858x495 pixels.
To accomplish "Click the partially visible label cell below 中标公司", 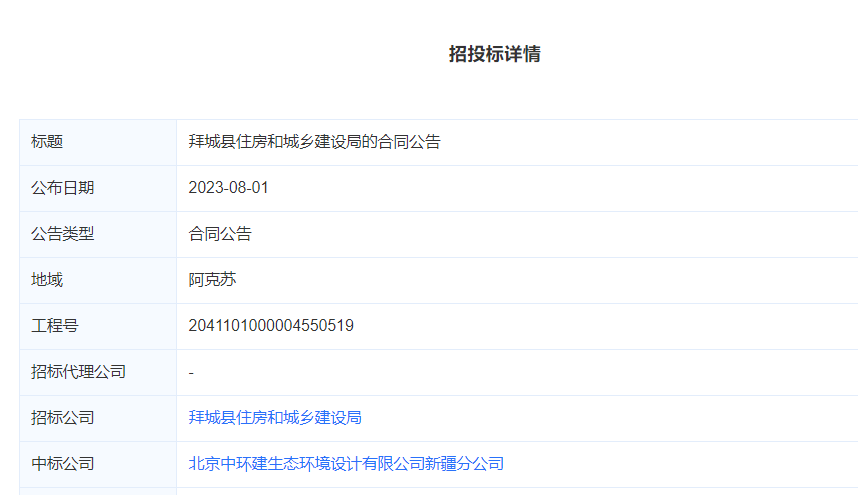I will 98,491.
